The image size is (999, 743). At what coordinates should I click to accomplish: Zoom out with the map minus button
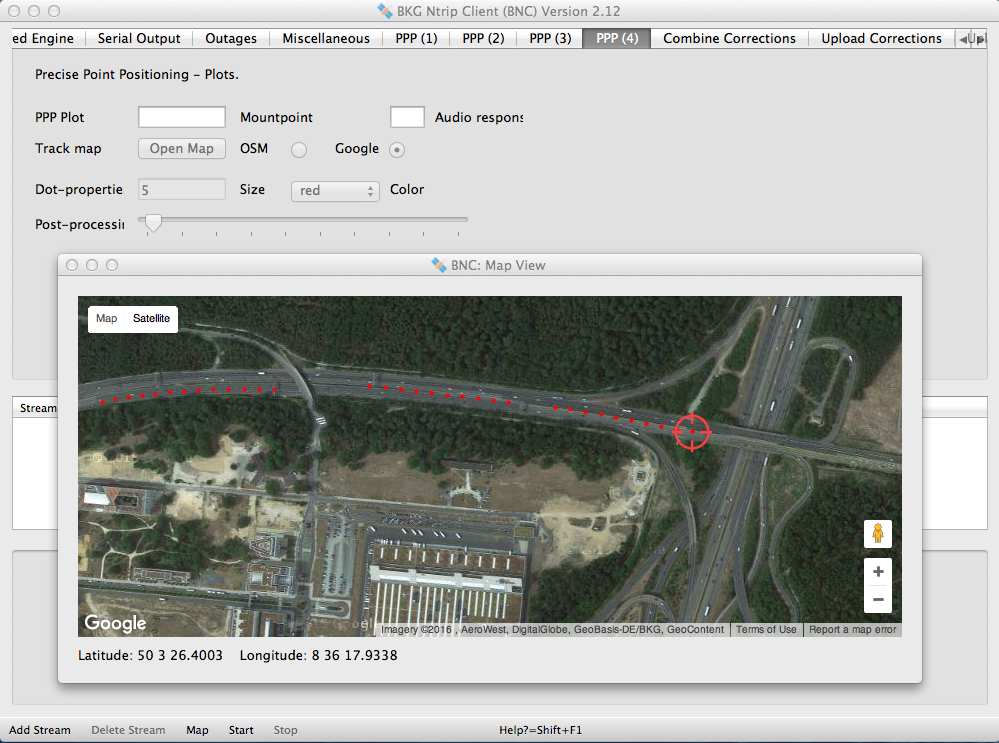coord(877,599)
